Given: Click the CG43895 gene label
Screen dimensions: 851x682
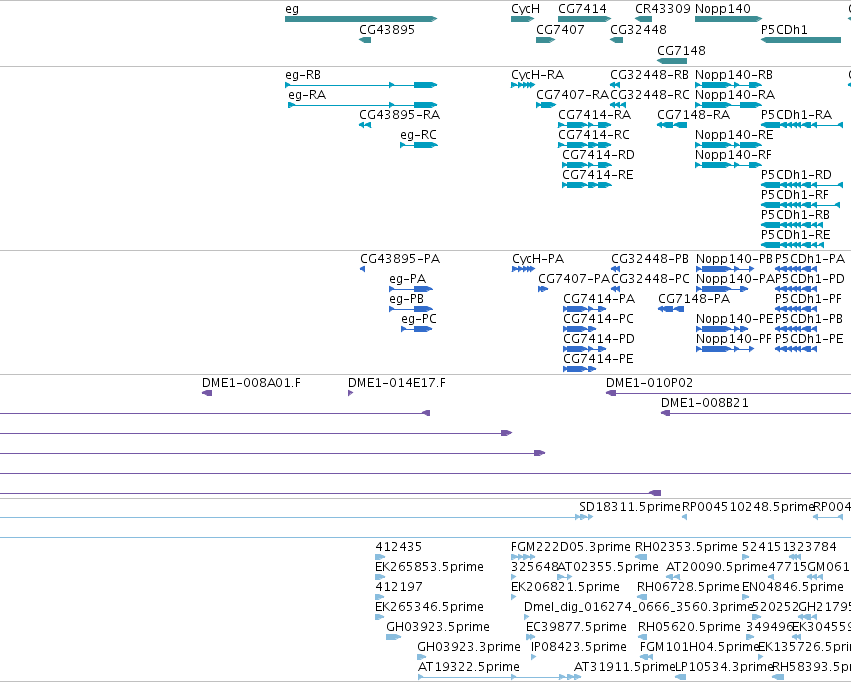Looking at the screenshot, I should coord(387,30).
